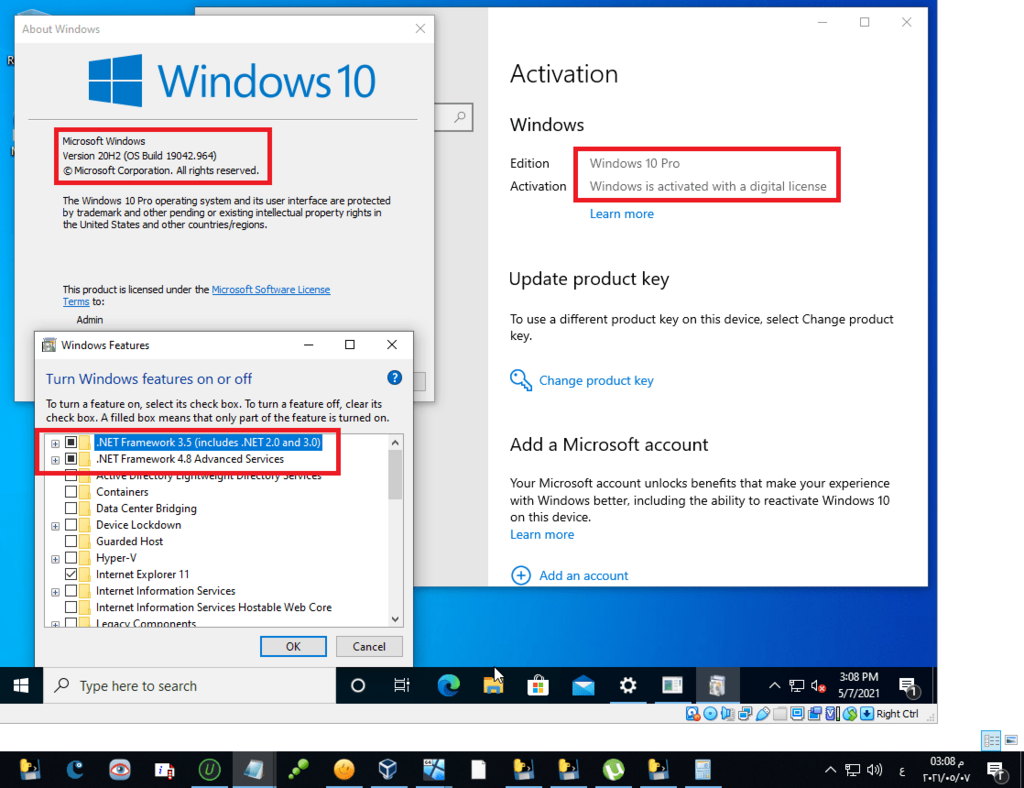Enable Device Lockdown checkbox
The width and height of the screenshot is (1024, 788).
(71, 524)
